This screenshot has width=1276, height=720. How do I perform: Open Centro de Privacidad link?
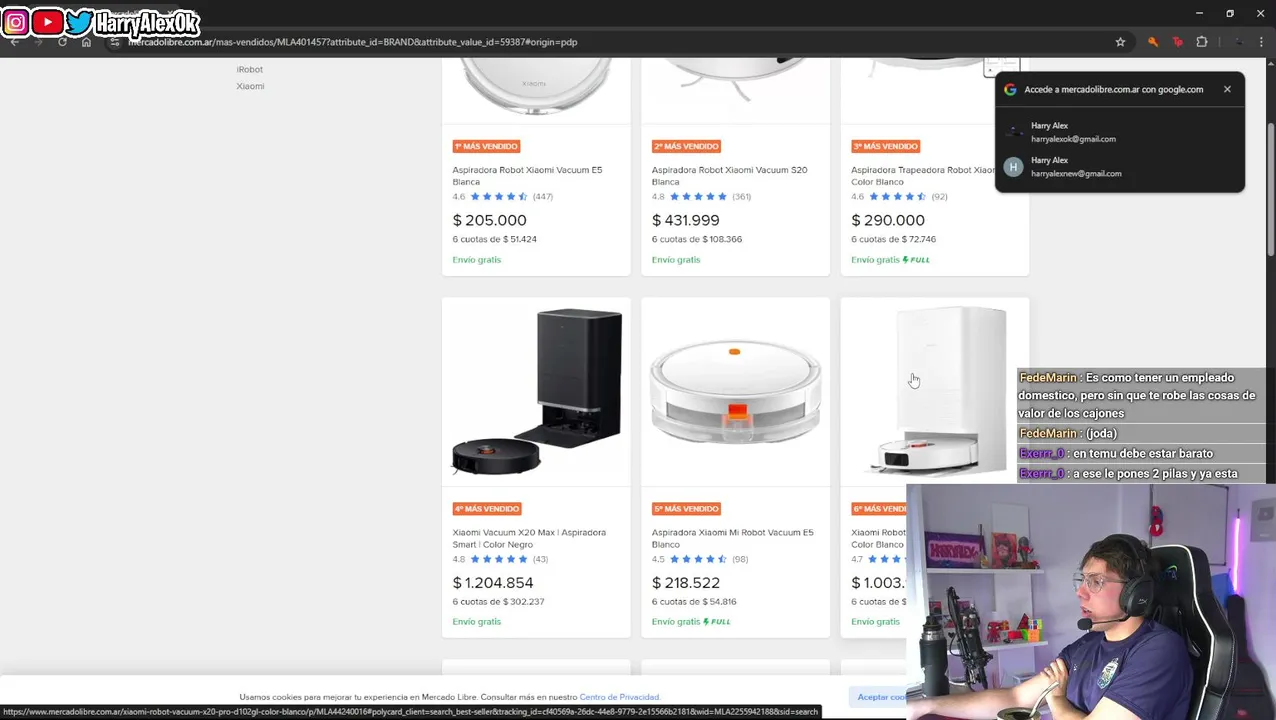[619, 697]
